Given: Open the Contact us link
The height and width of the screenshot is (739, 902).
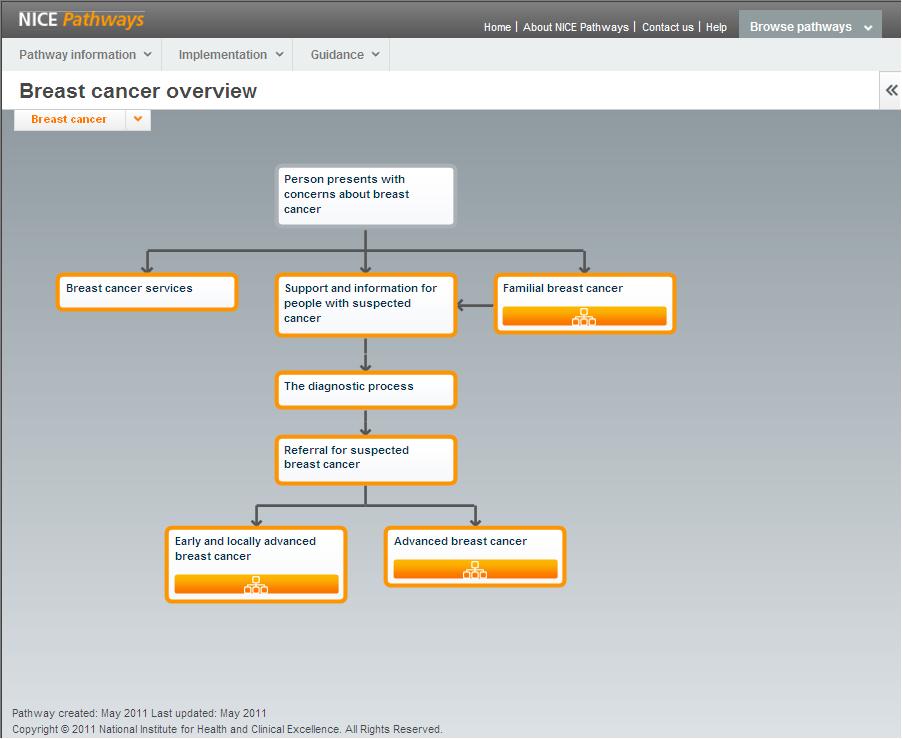Looking at the screenshot, I should (667, 27).
